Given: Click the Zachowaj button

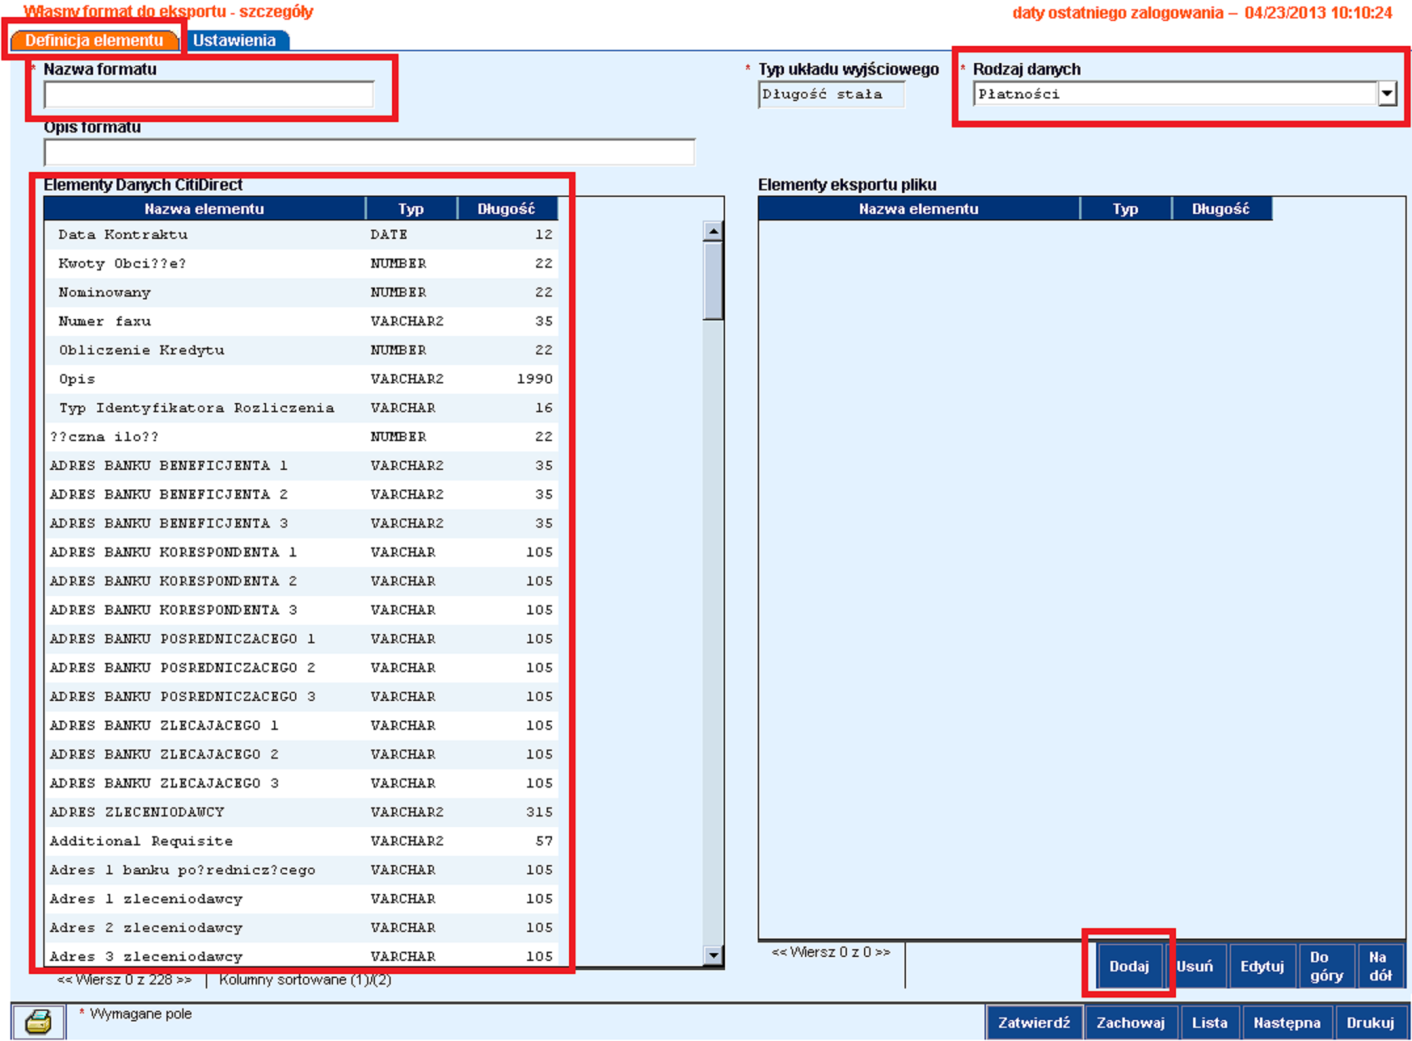Looking at the screenshot, I should coord(1130,1022).
